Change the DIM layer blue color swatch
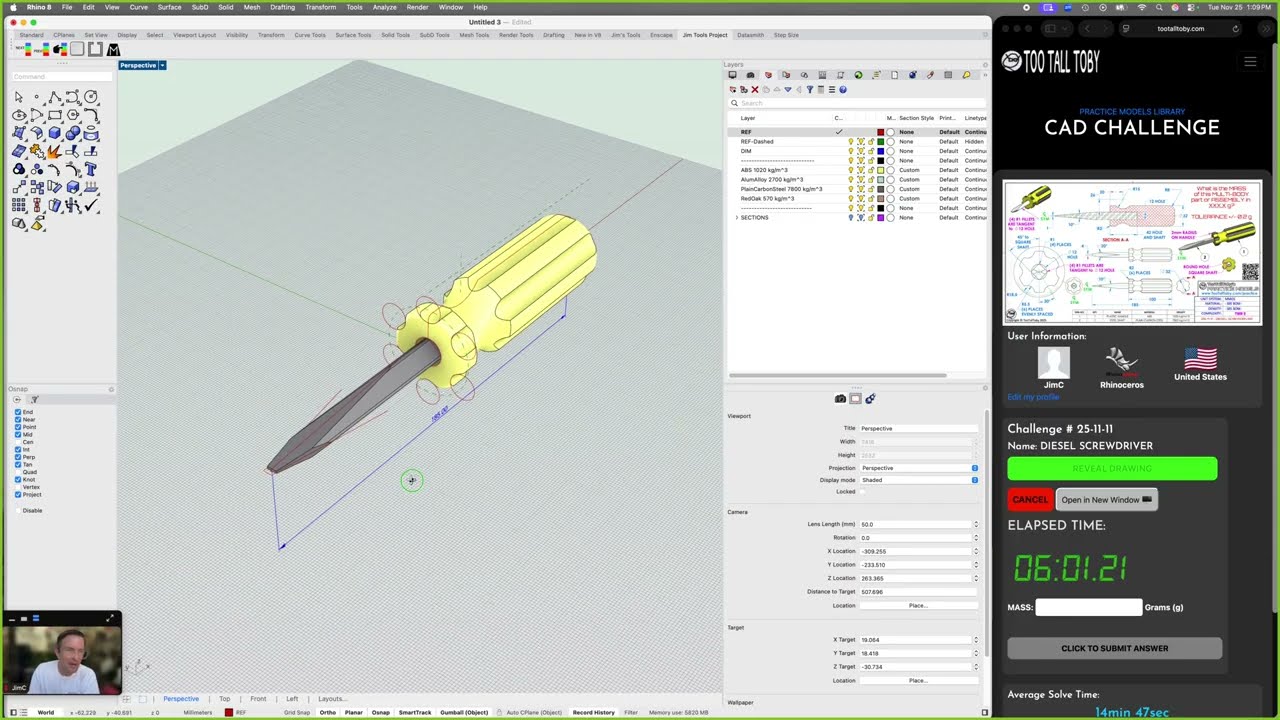Image resolution: width=1280 pixels, height=720 pixels. coord(880,151)
